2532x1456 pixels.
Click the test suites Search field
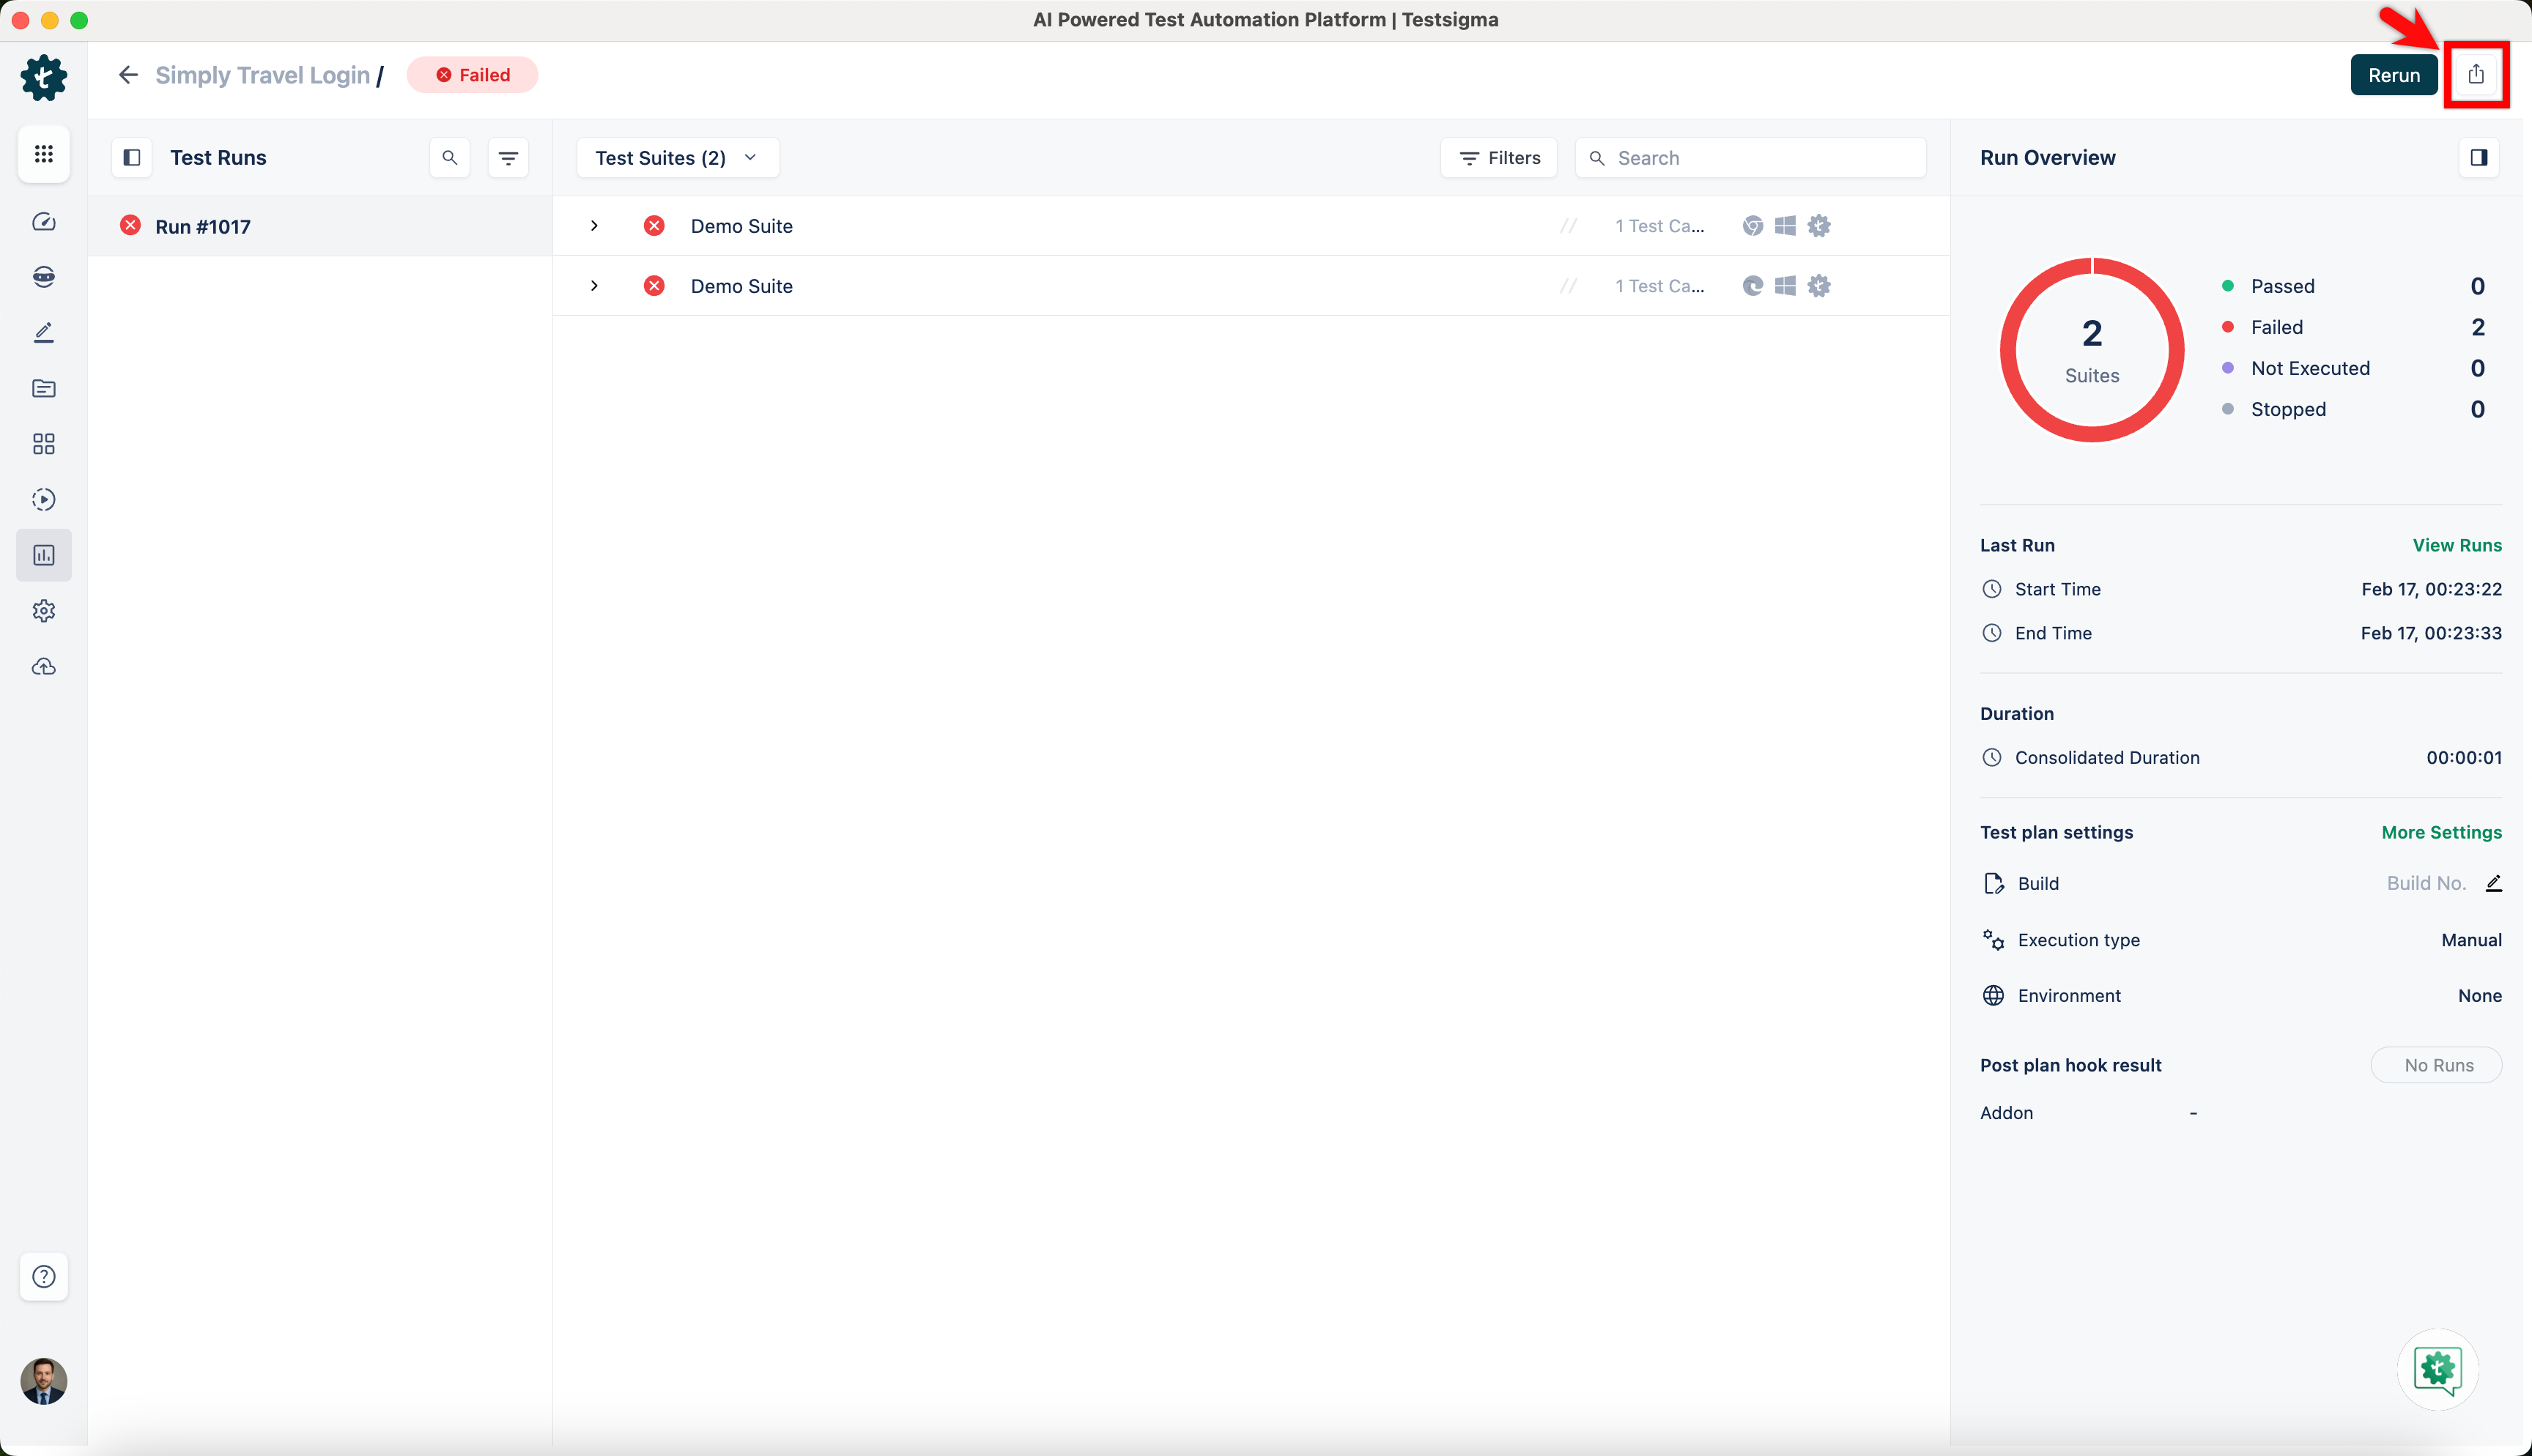1760,158
